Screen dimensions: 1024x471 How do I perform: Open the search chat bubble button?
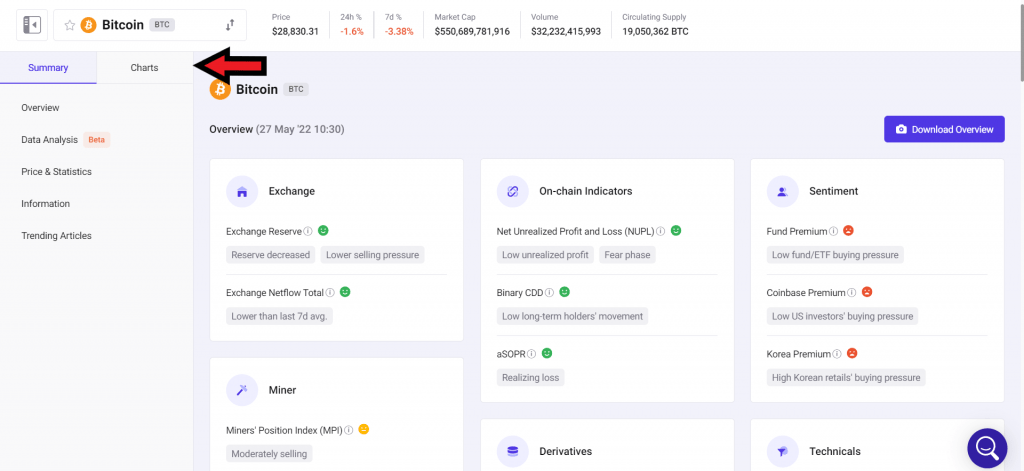click(986, 447)
